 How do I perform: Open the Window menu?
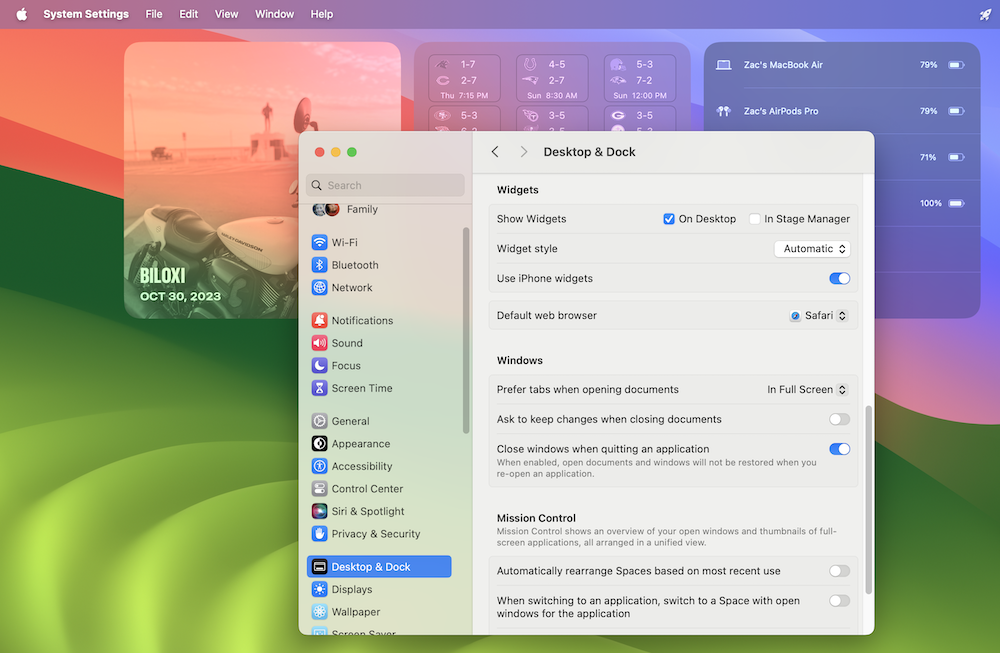[x=274, y=14]
